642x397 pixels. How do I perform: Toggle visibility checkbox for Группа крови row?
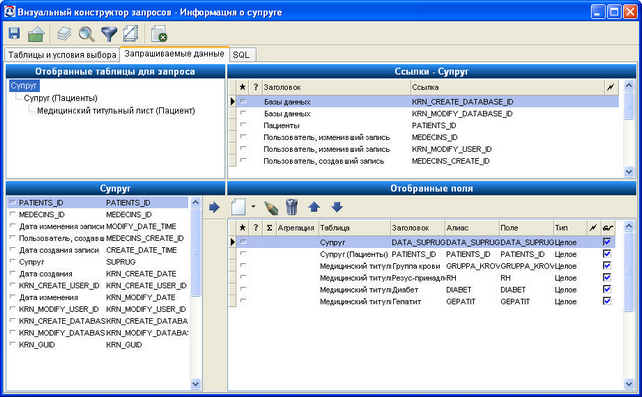607,266
